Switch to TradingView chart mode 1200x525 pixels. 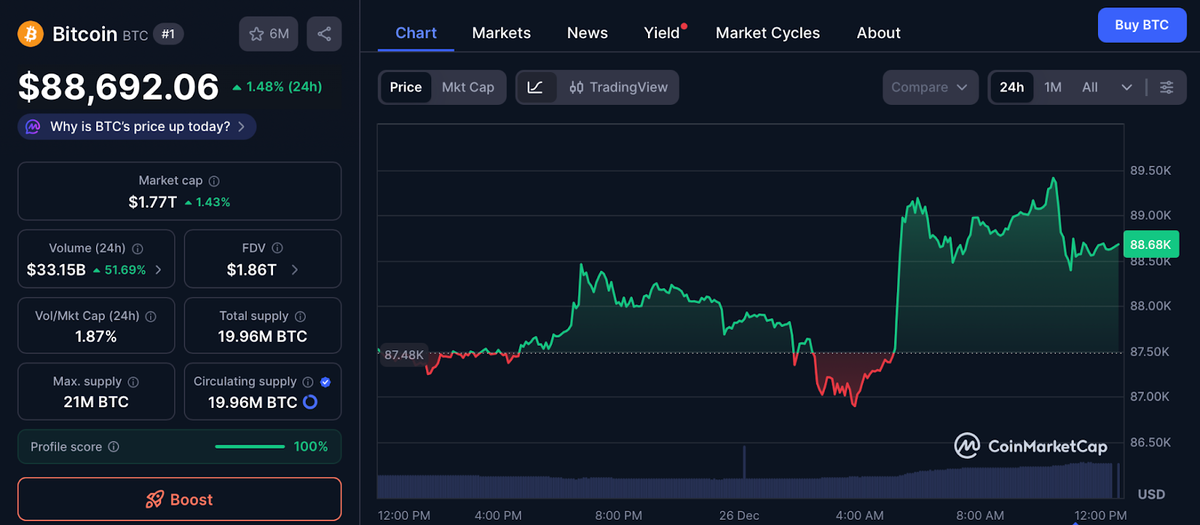pyautogui.click(x=618, y=87)
